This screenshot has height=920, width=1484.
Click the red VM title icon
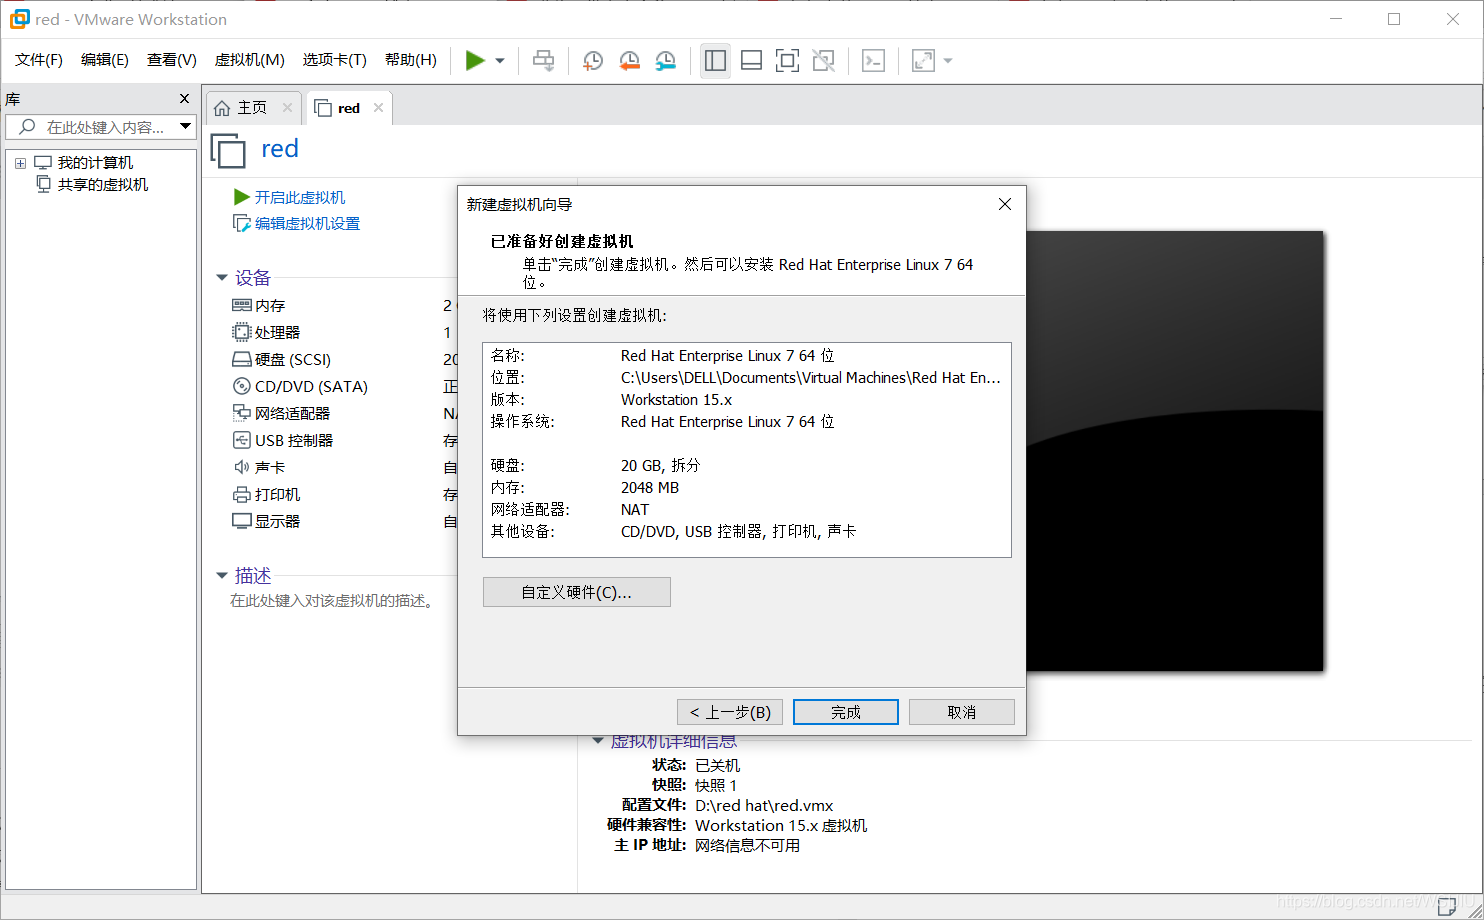point(228,150)
